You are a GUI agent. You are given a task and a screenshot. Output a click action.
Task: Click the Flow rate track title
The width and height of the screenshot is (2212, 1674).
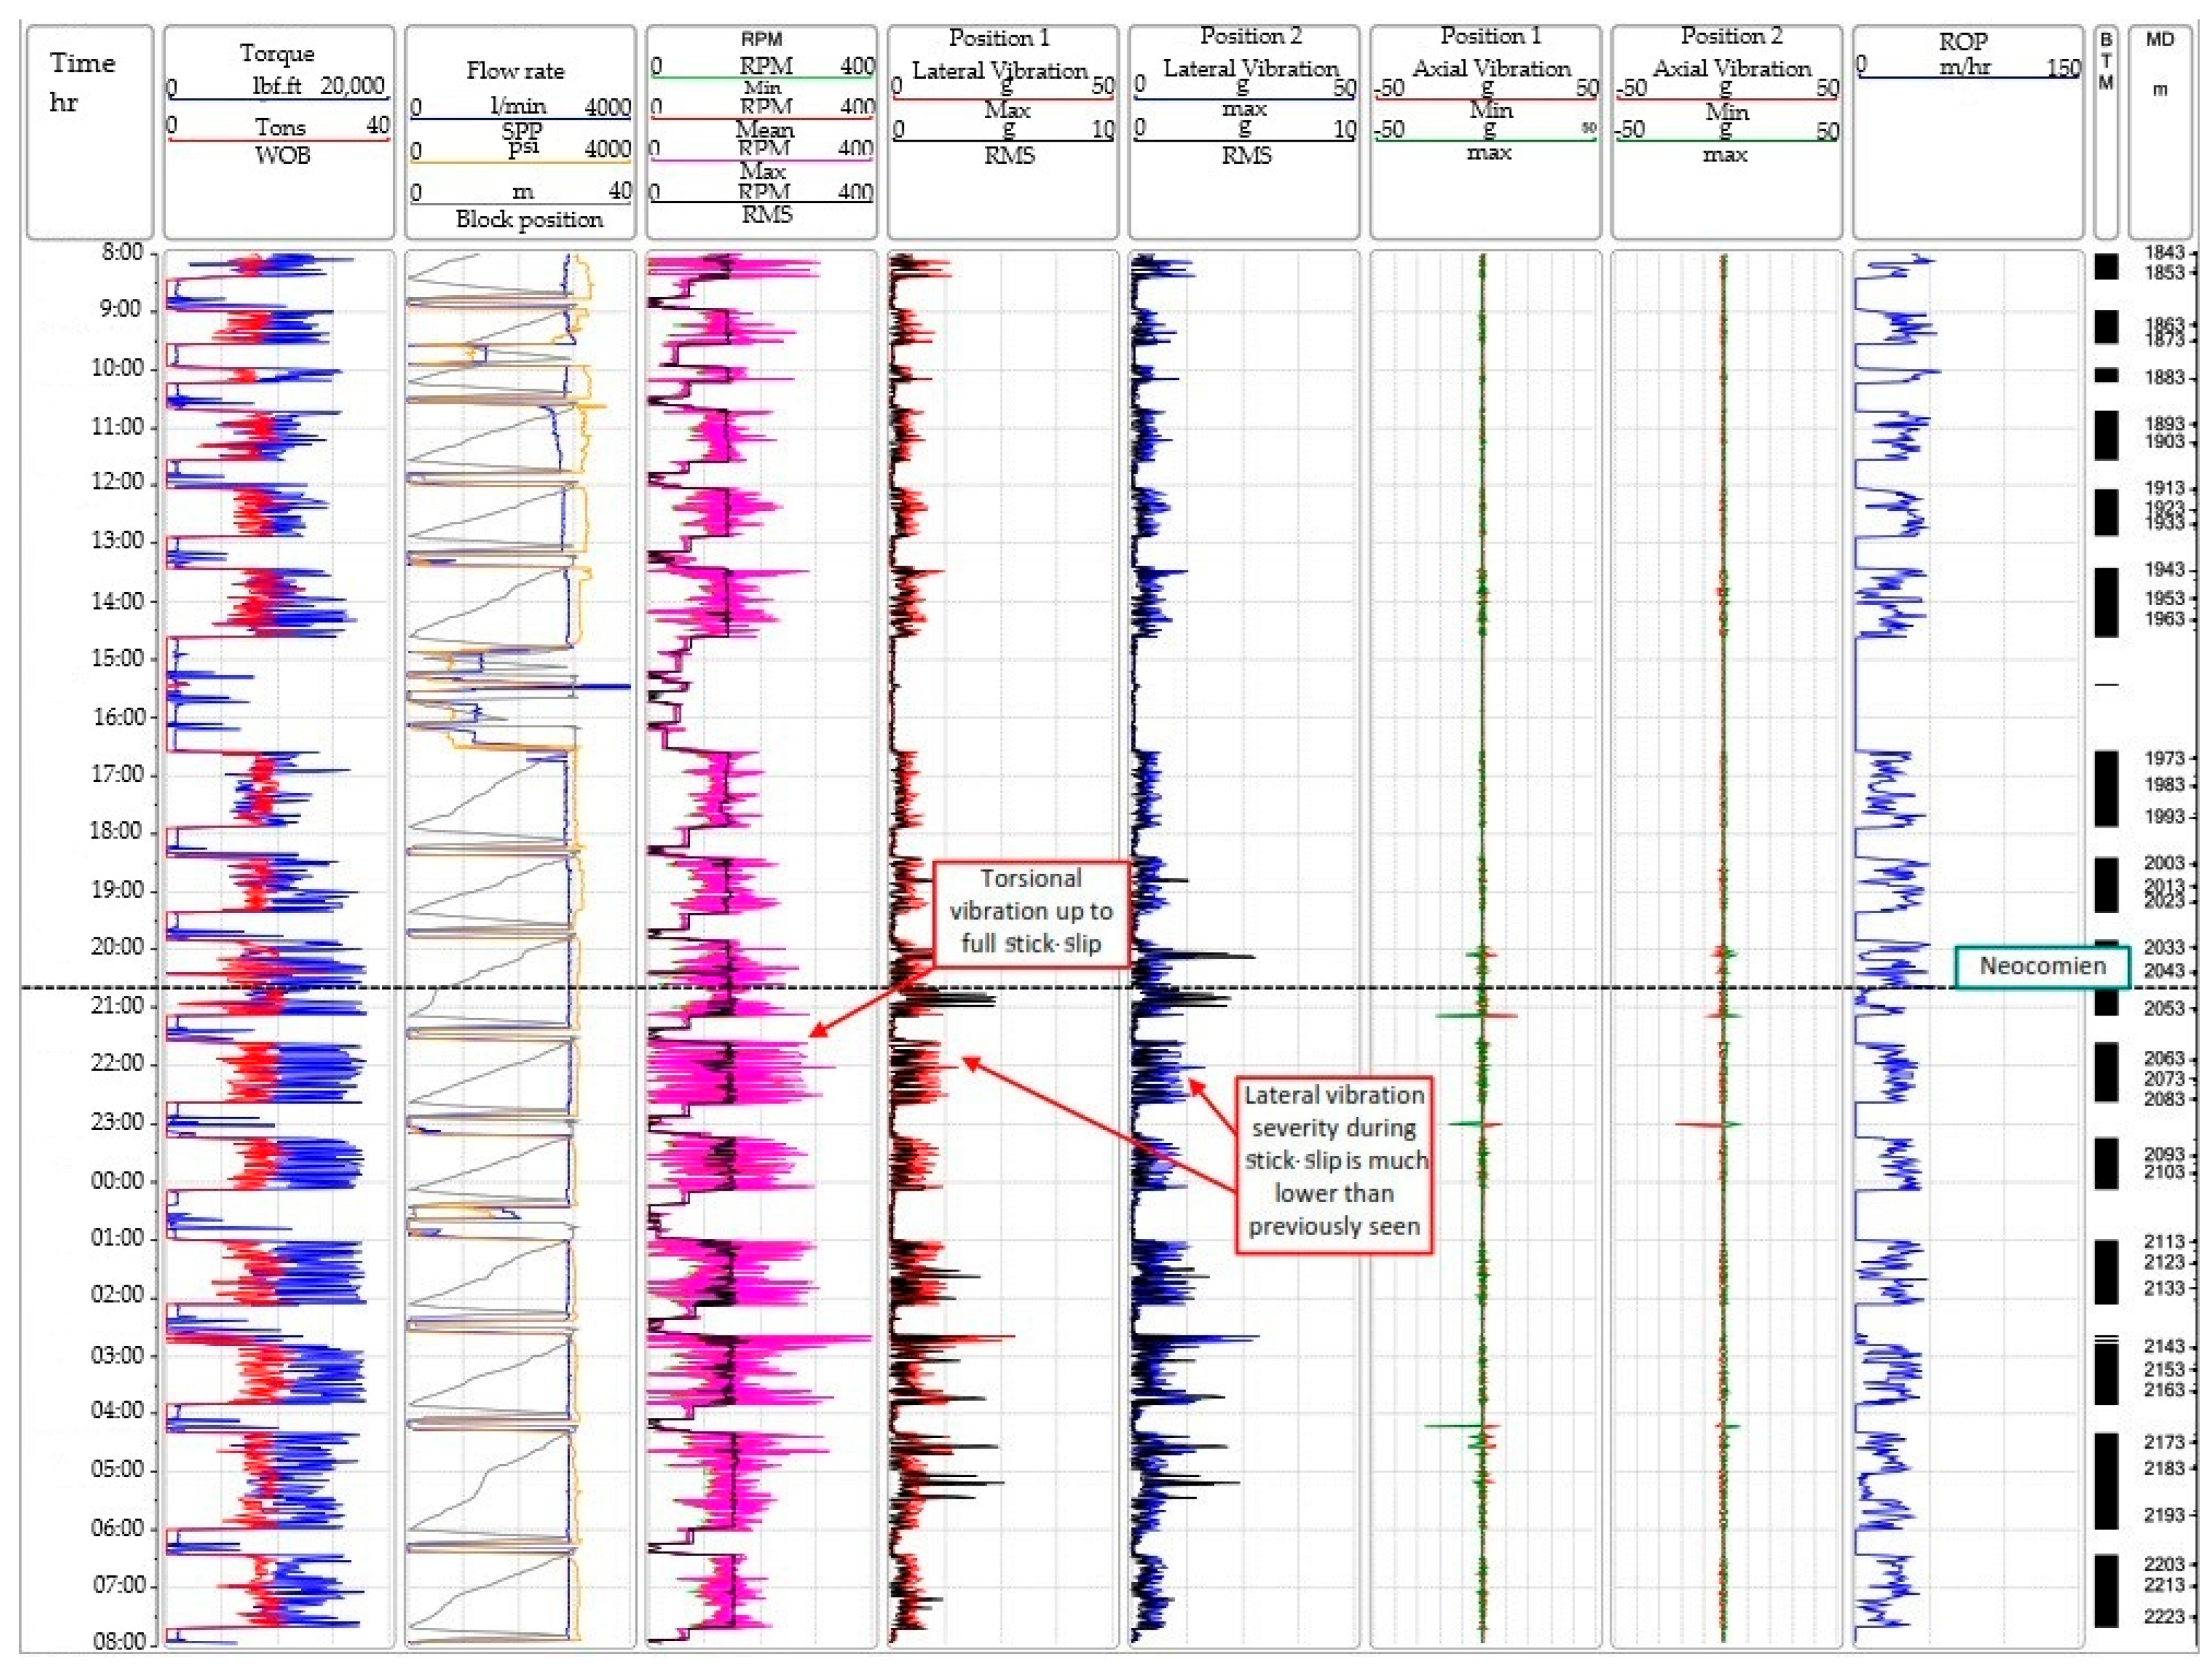tap(515, 71)
